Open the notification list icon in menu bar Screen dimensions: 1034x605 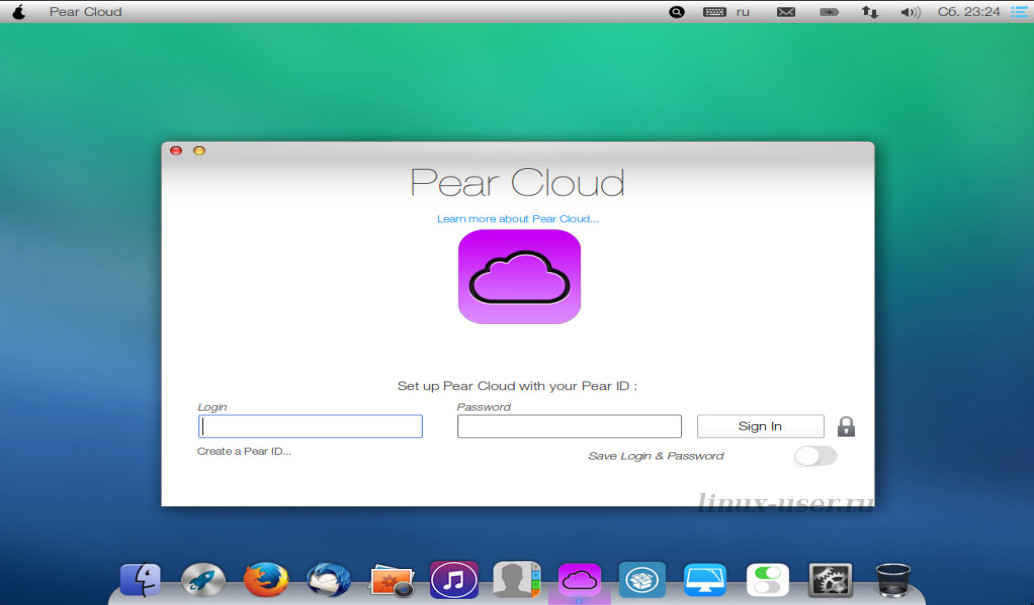click(x=1019, y=12)
